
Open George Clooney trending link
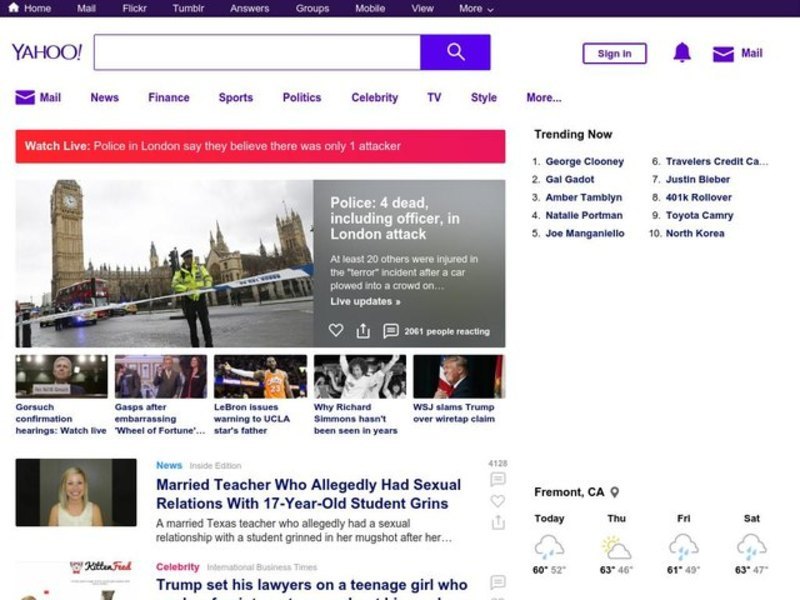point(584,161)
